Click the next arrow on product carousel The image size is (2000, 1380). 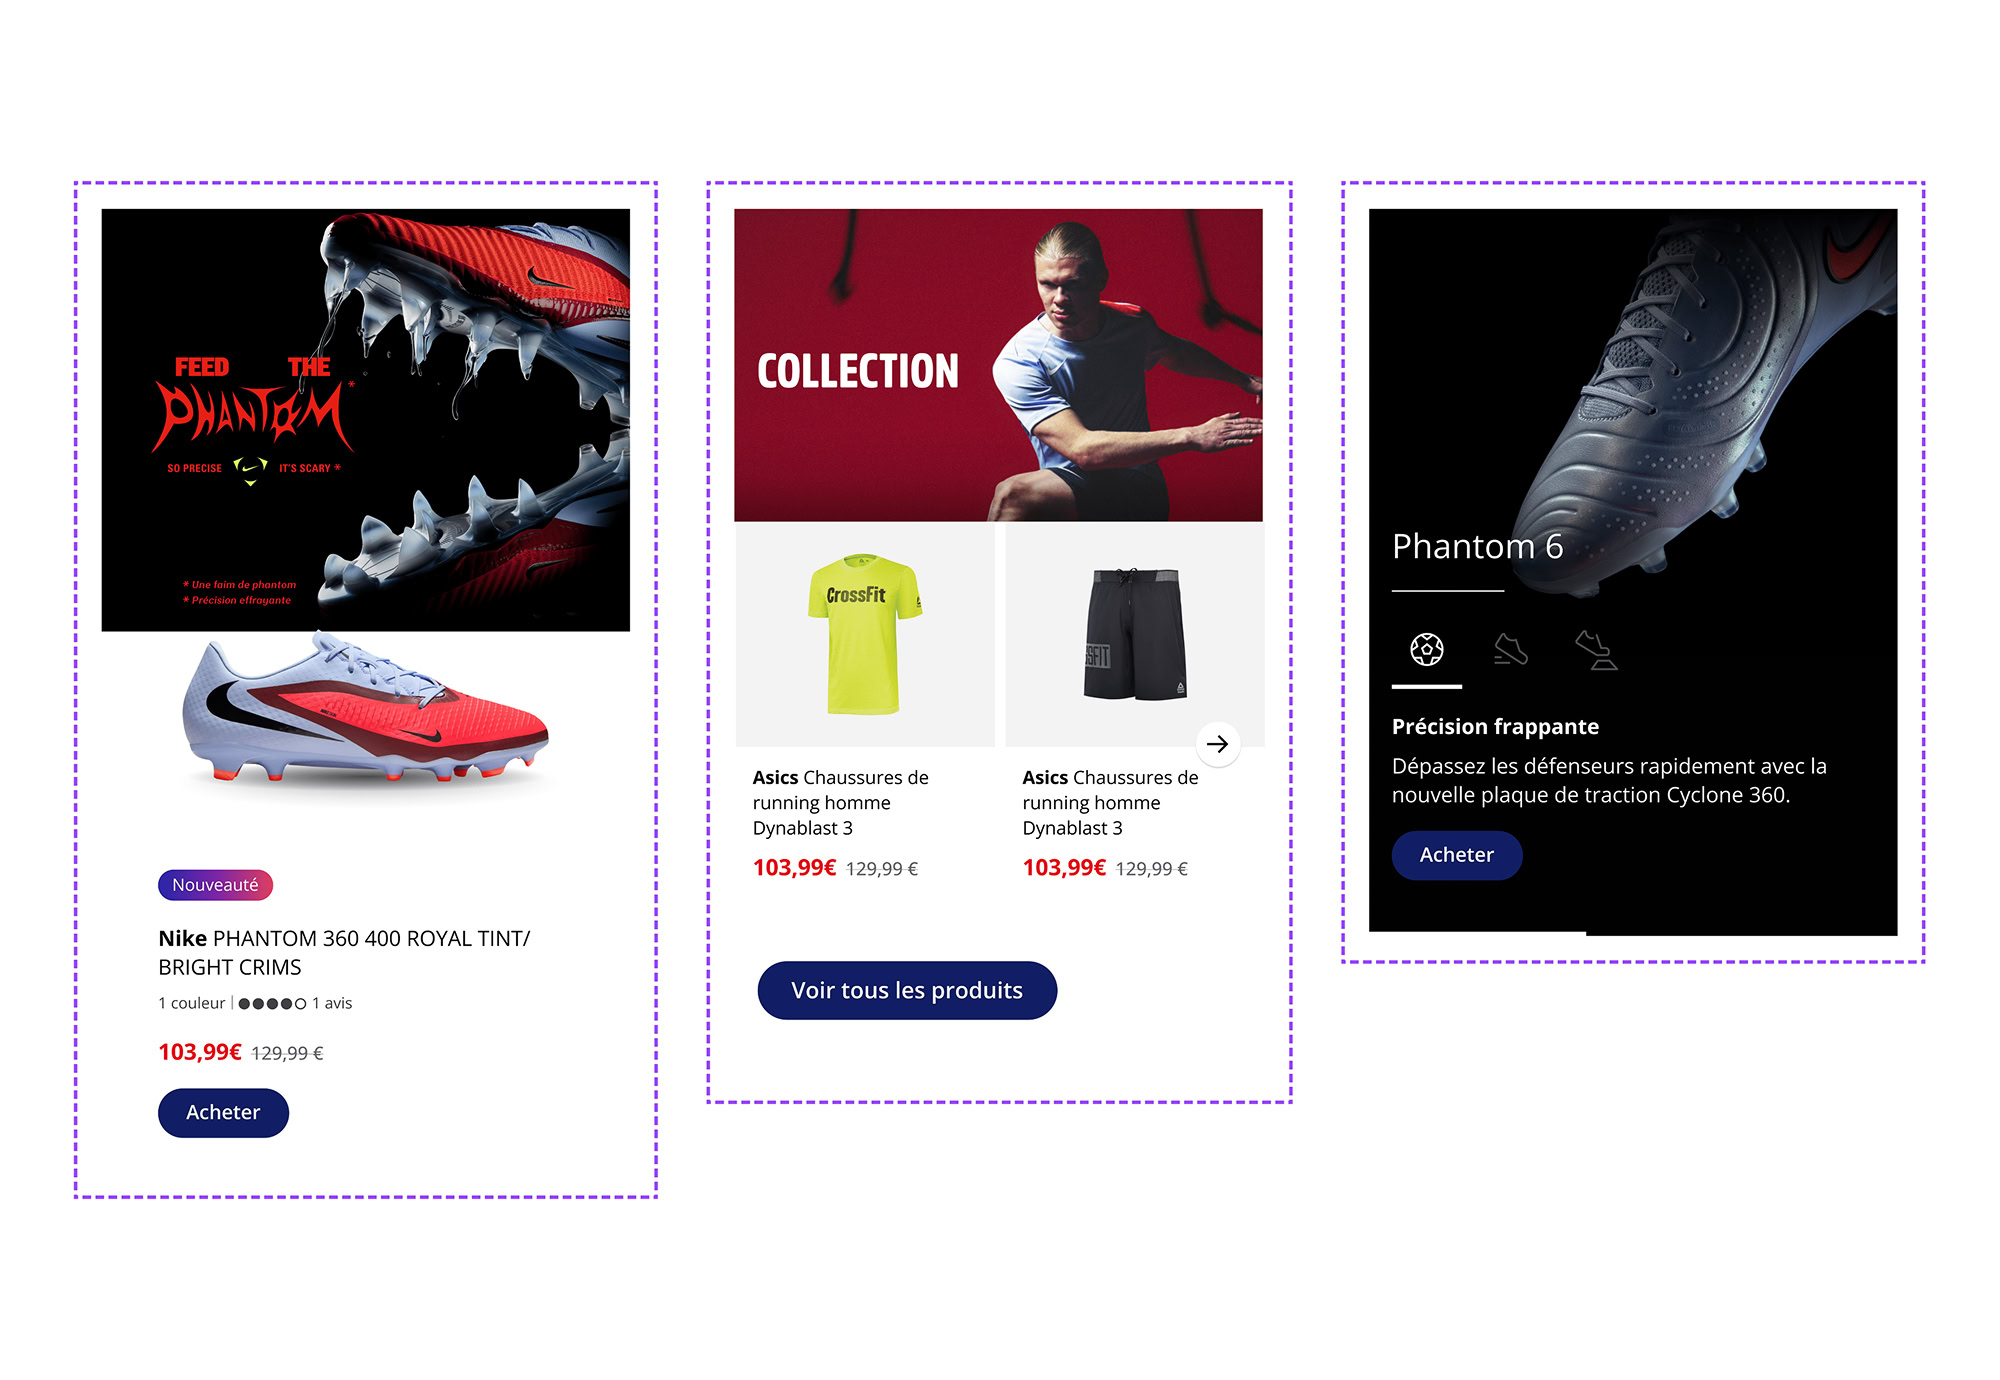[1217, 744]
